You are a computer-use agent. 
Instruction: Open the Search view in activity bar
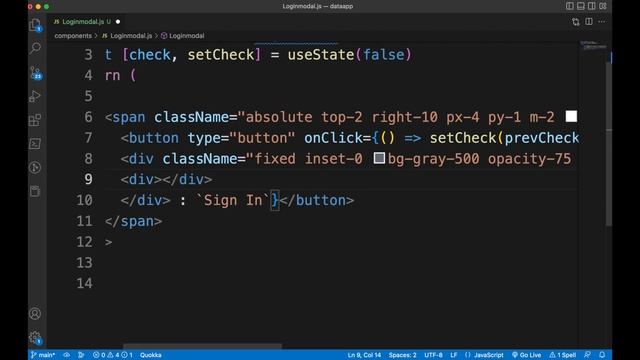(36, 48)
